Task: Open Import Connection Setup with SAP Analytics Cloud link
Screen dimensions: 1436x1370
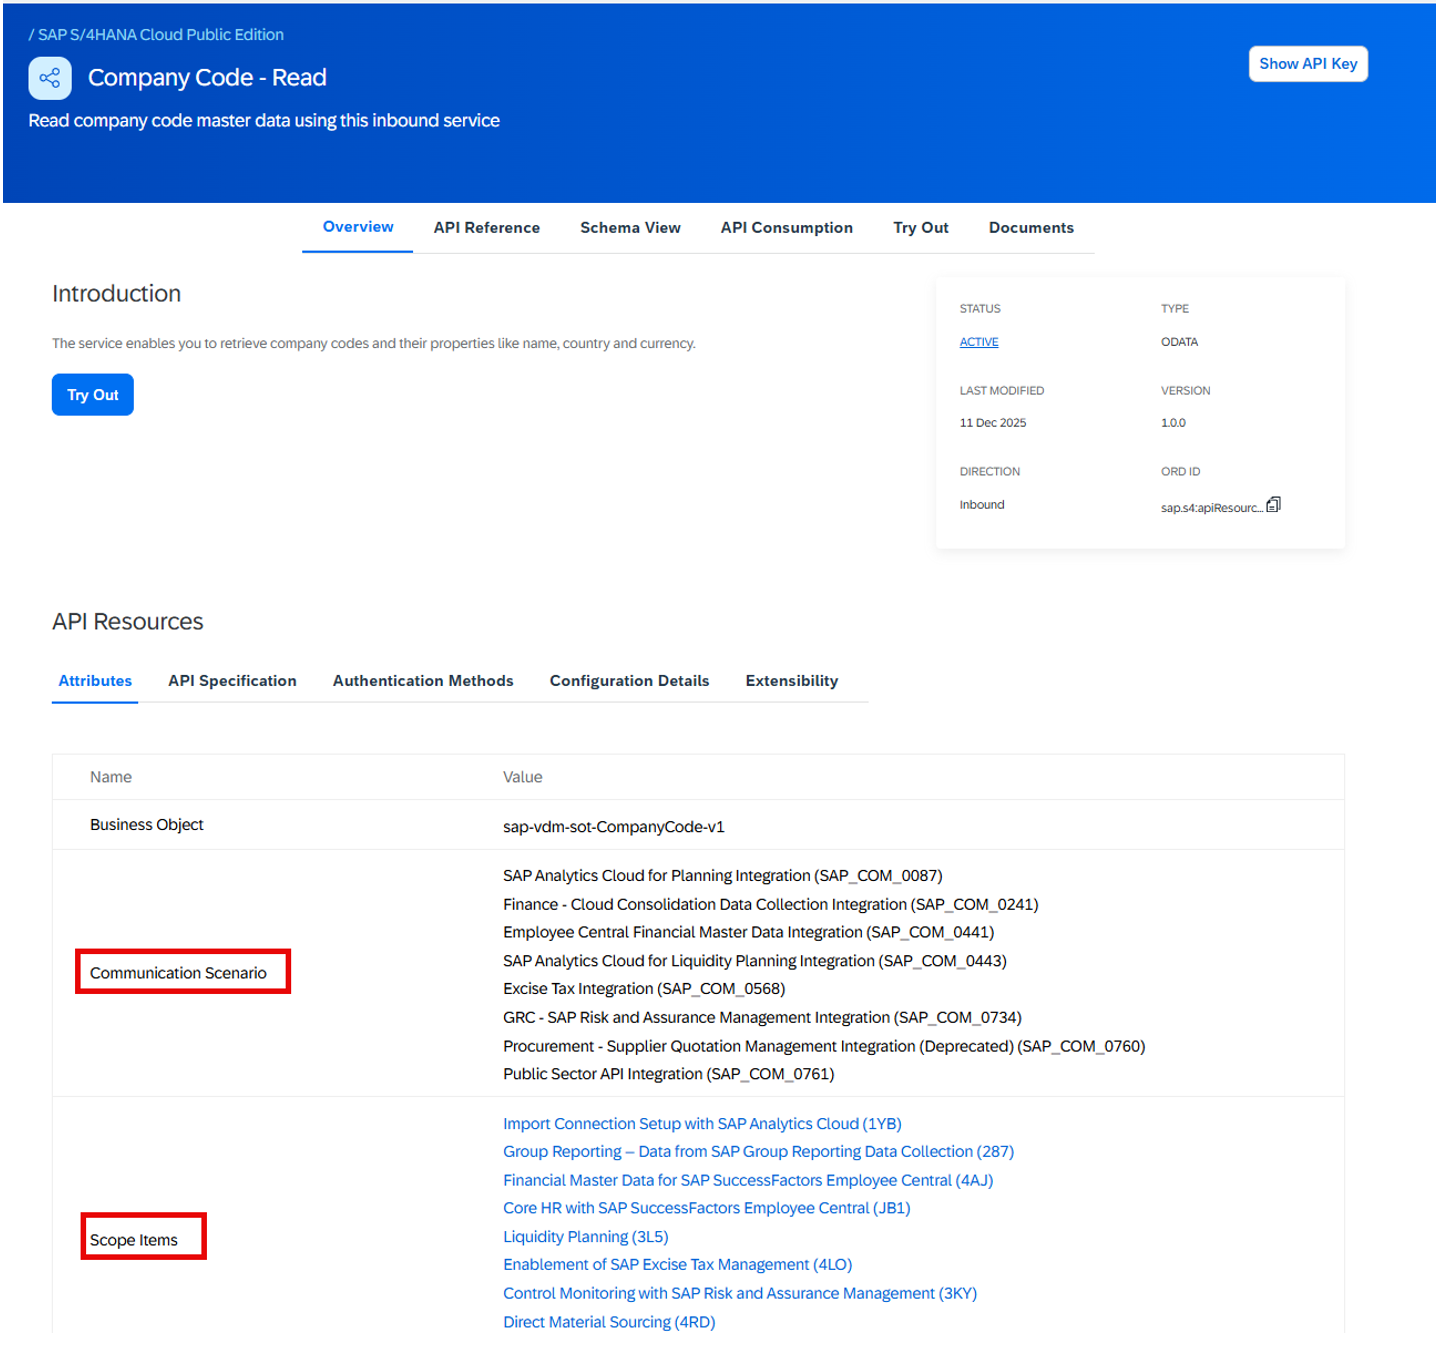Action: pos(702,1124)
